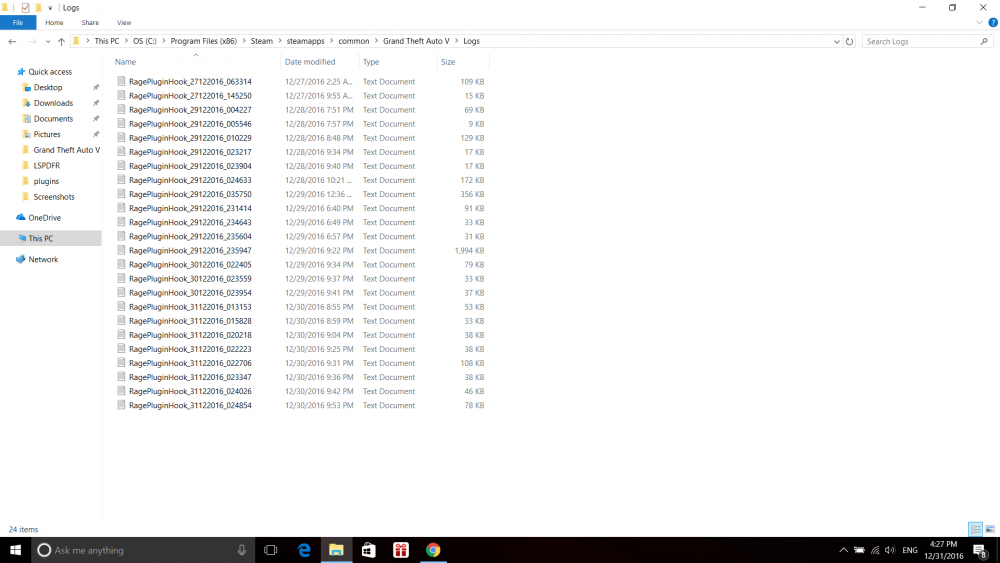1000x563 pixels.
Task: Click the search magnifier icon
Action: [984, 41]
